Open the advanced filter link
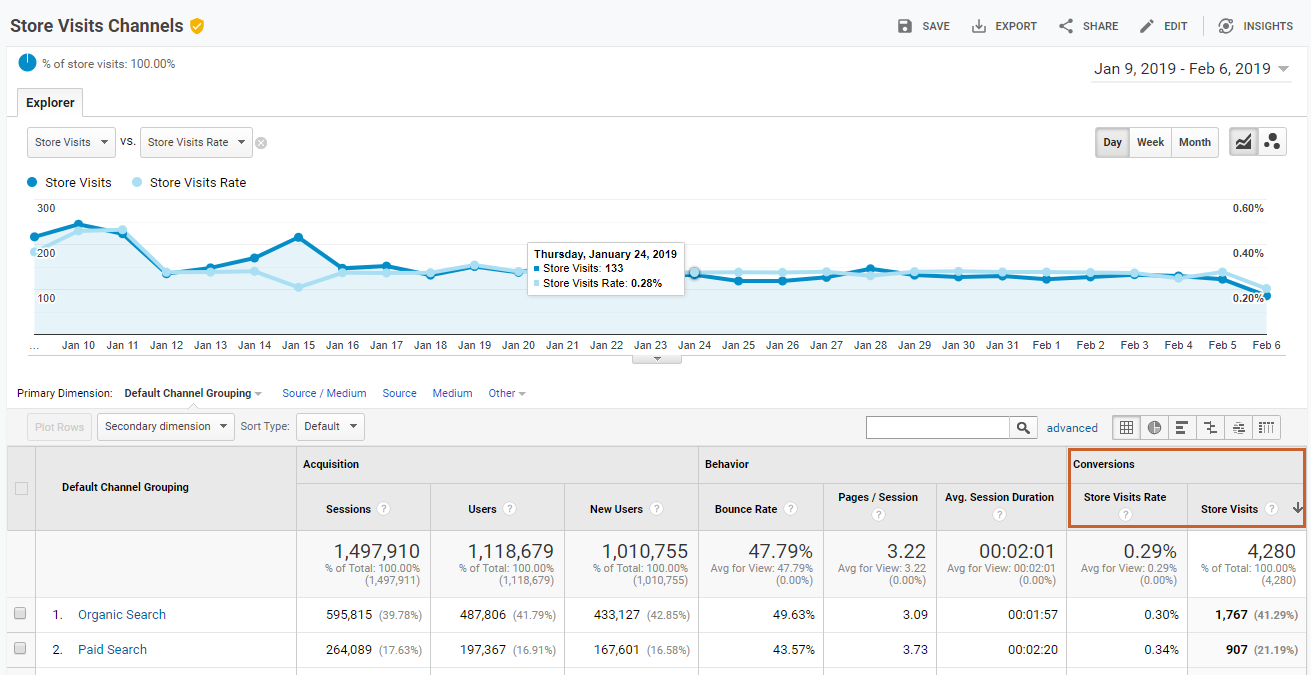 [1072, 428]
